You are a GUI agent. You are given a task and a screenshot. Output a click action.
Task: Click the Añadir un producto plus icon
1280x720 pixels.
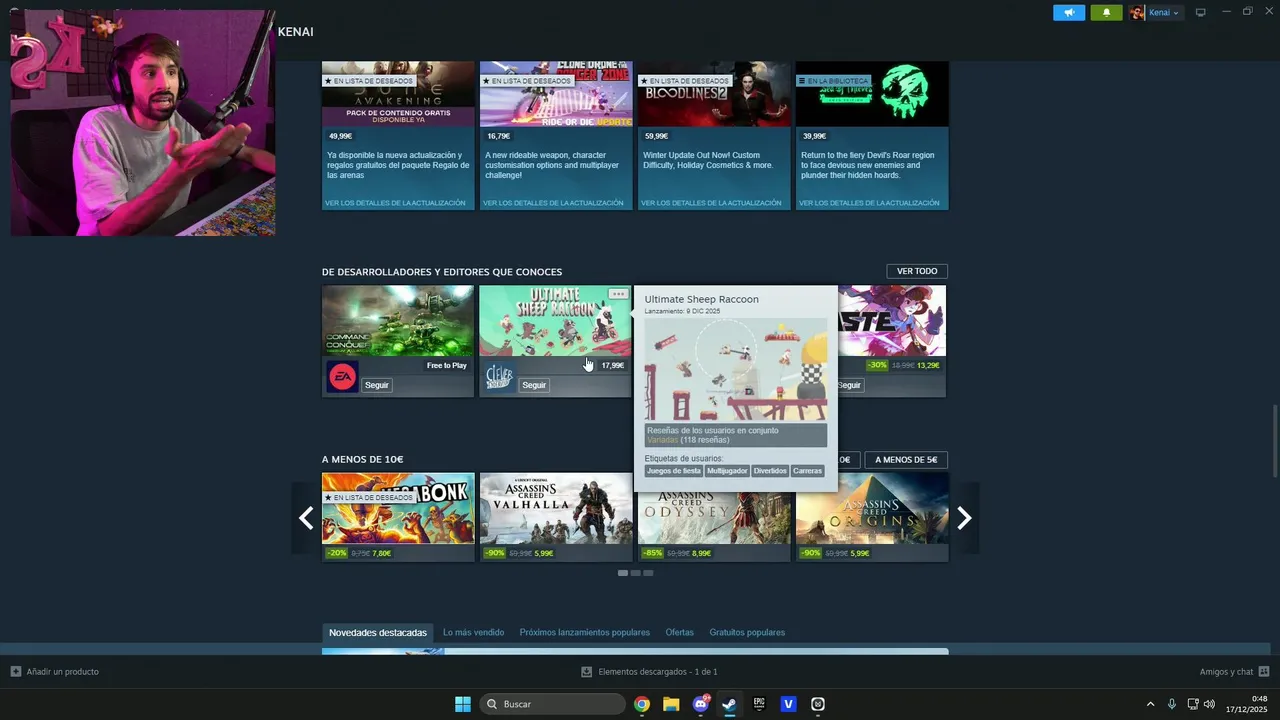click(15, 672)
